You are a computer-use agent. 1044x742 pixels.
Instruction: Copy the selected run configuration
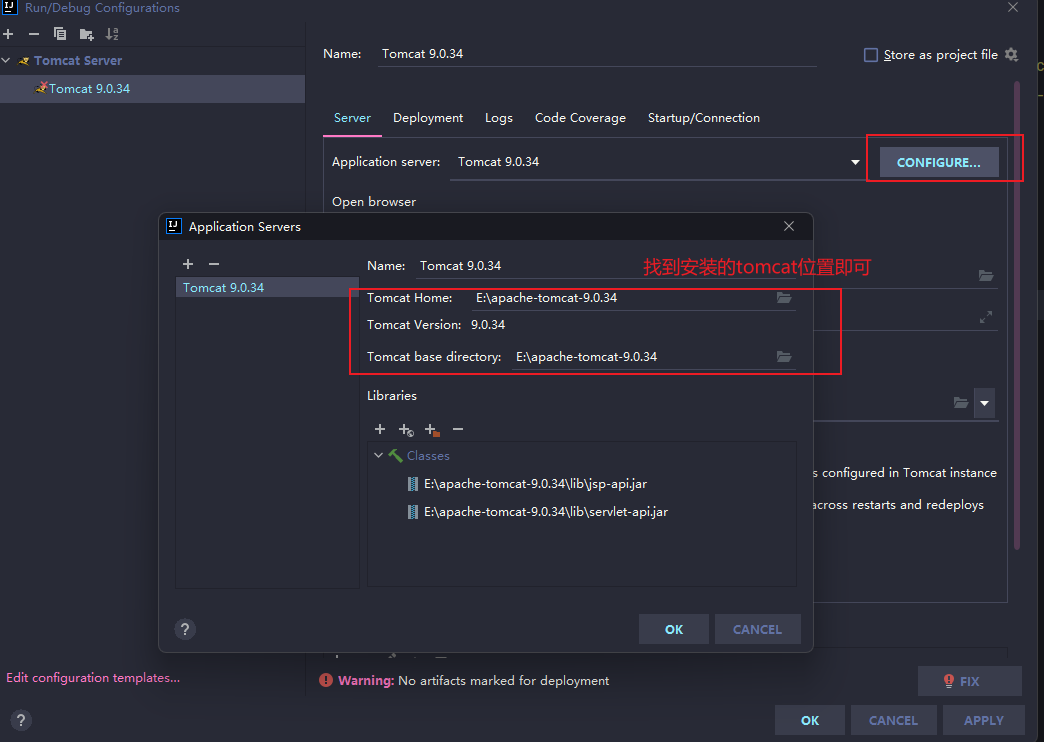pyautogui.click(x=60, y=34)
